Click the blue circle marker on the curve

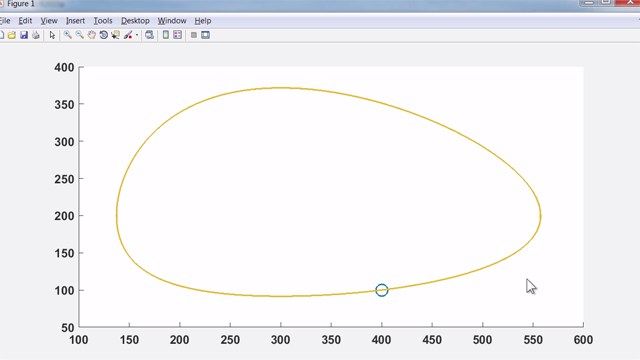pyautogui.click(x=382, y=290)
